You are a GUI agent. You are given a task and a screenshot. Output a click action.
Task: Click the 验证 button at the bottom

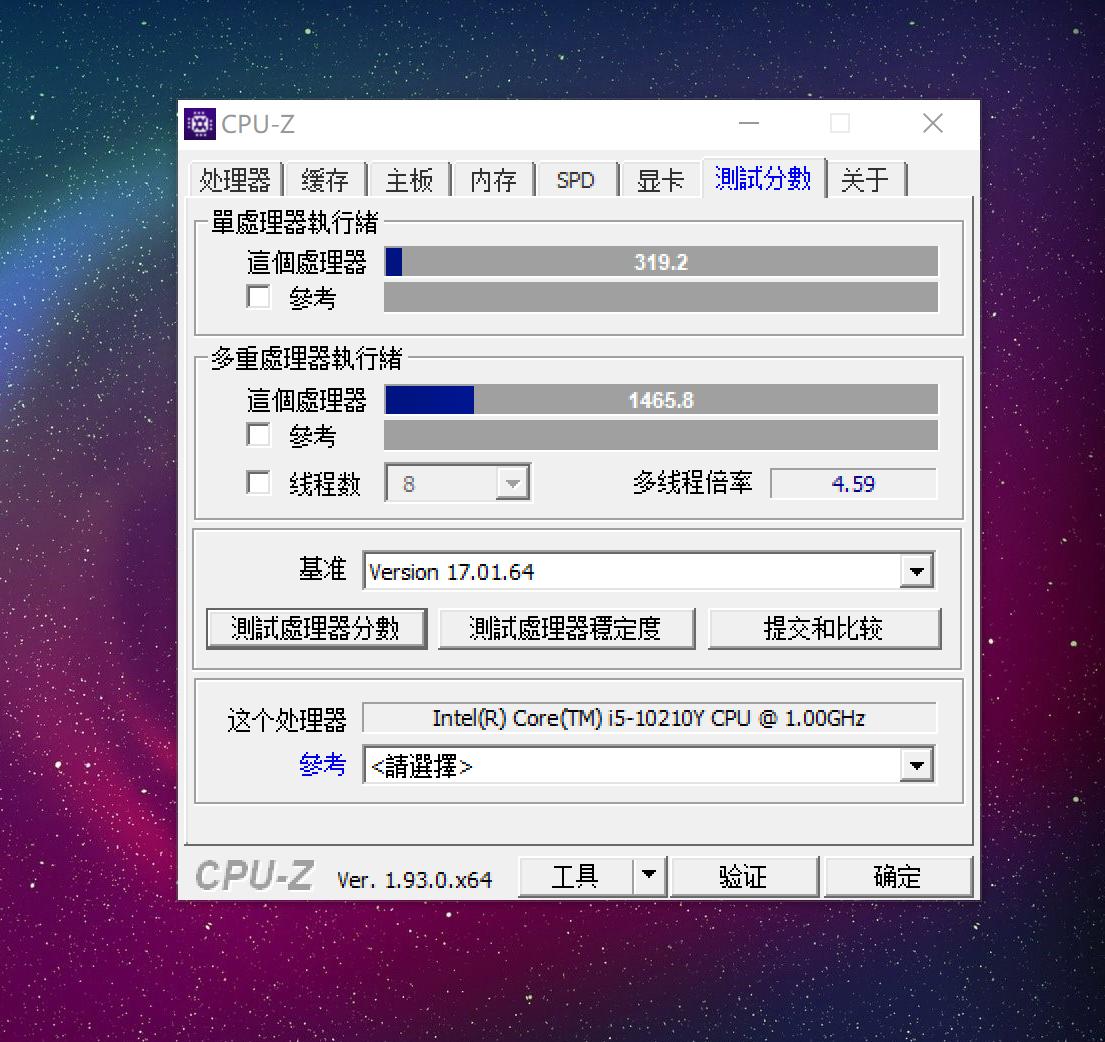745,876
